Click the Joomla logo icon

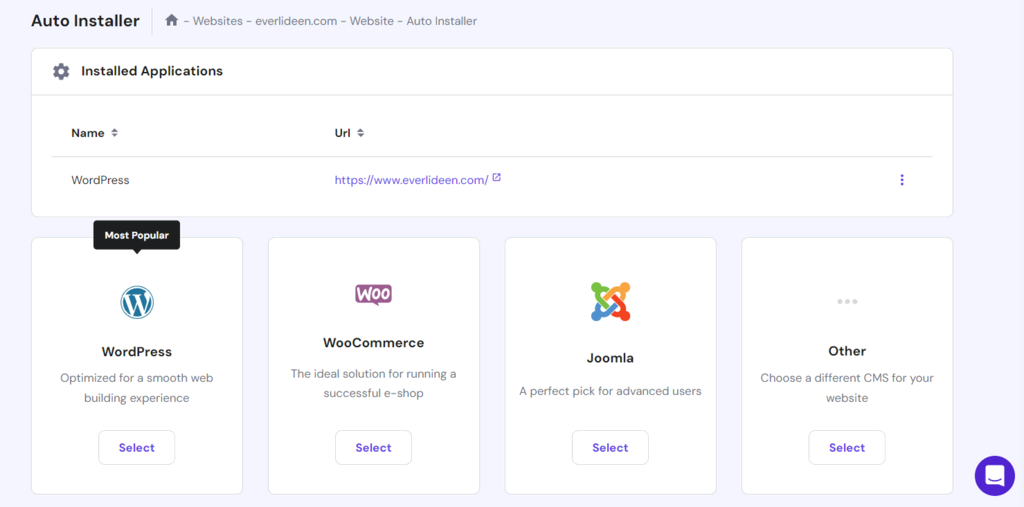[610, 301]
